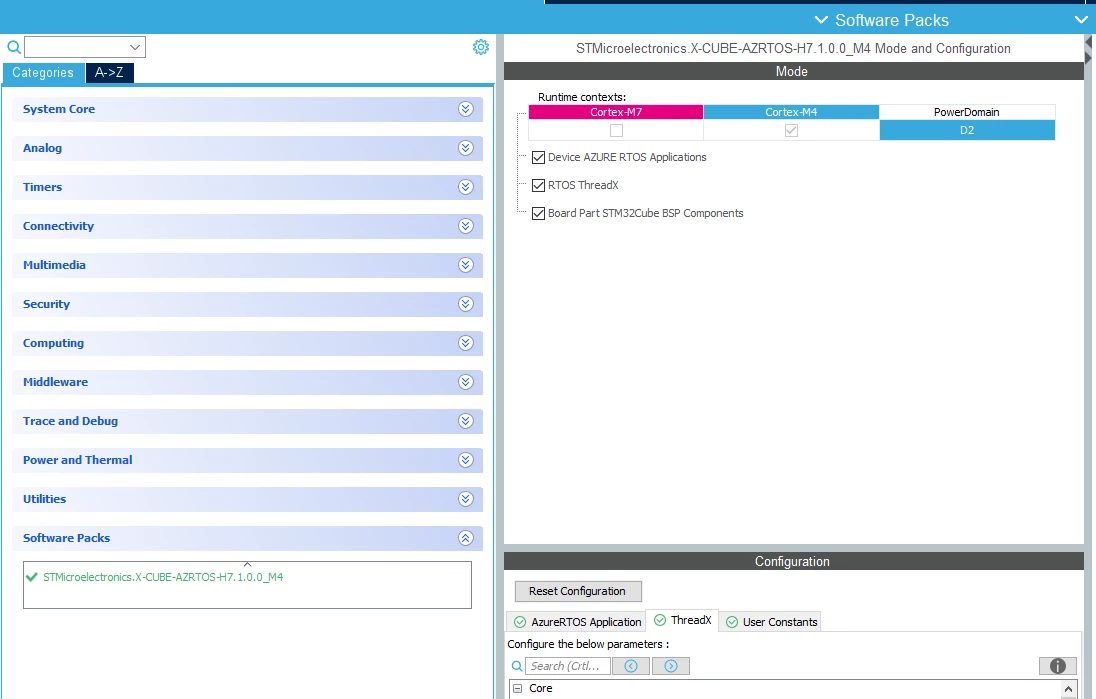Open the User Constants tab

(770, 622)
